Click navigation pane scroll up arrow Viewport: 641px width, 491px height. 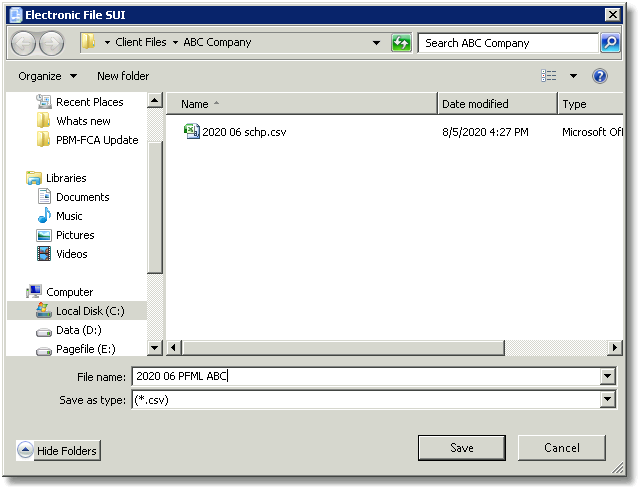(155, 100)
